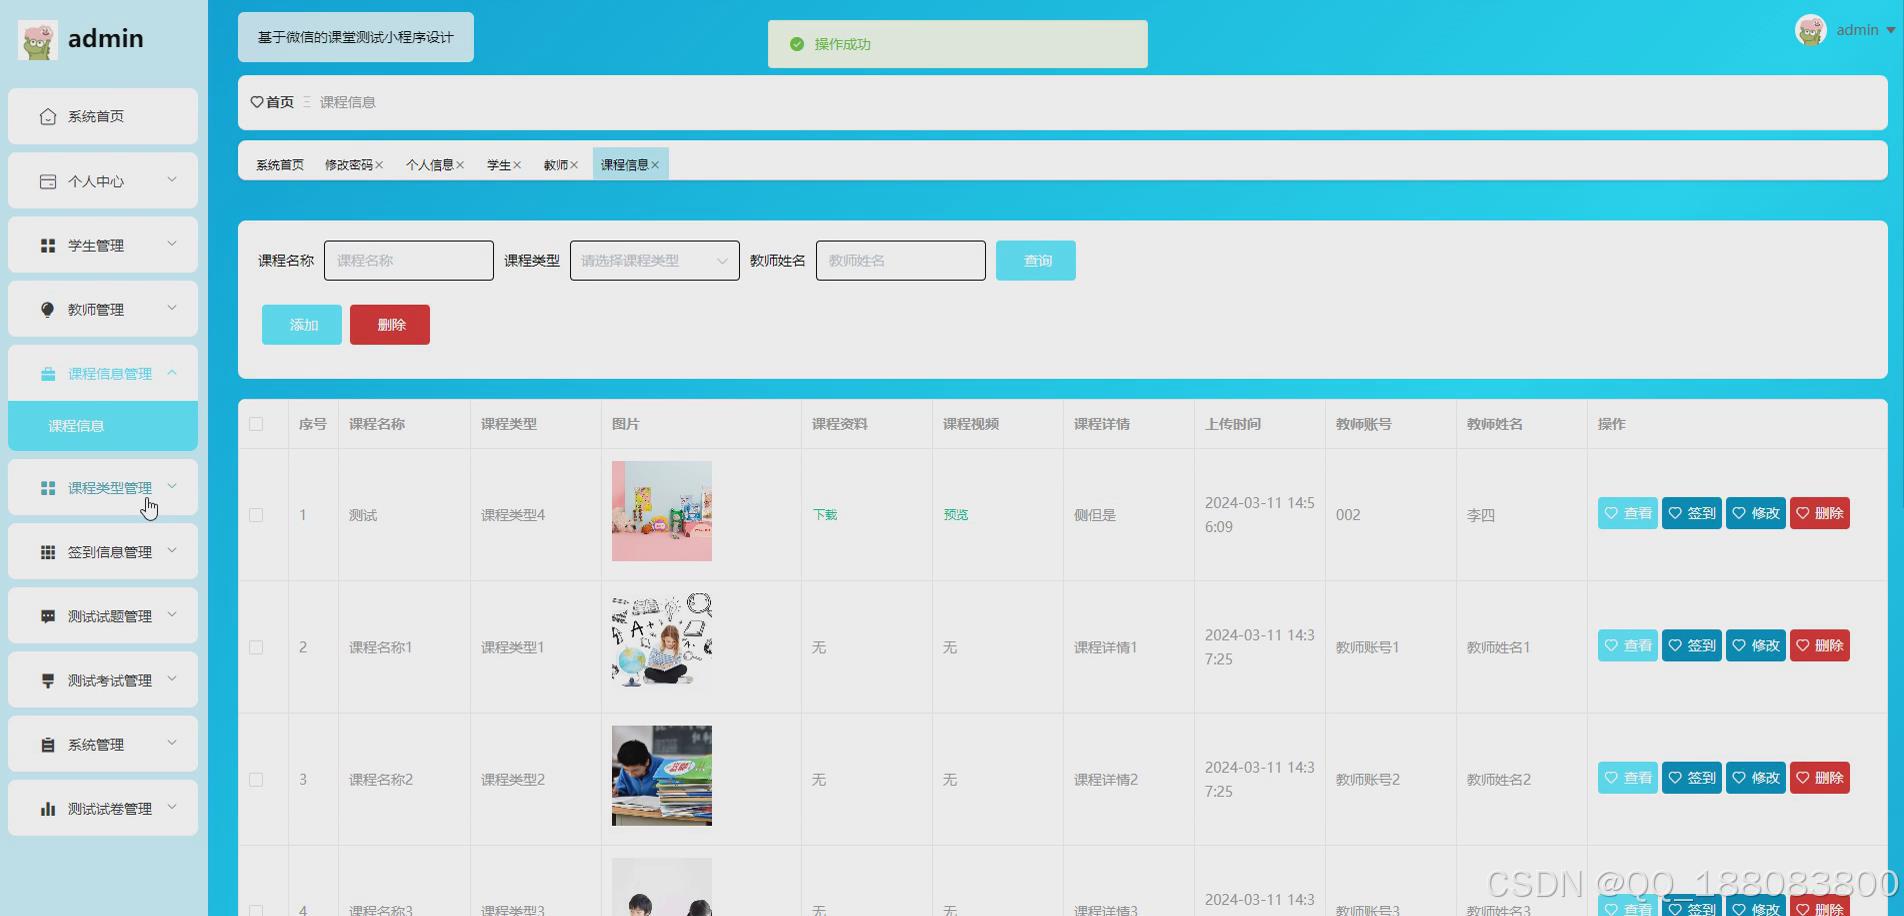1904x916 pixels.
Task: Click 签到 for the 课程名称1 row
Action: click(1692, 645)
